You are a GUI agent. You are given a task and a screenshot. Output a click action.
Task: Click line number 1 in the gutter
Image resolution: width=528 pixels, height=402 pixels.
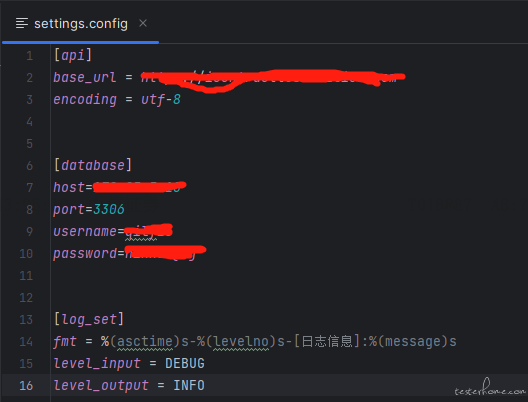pyautogui.click(x=30, y=56)
